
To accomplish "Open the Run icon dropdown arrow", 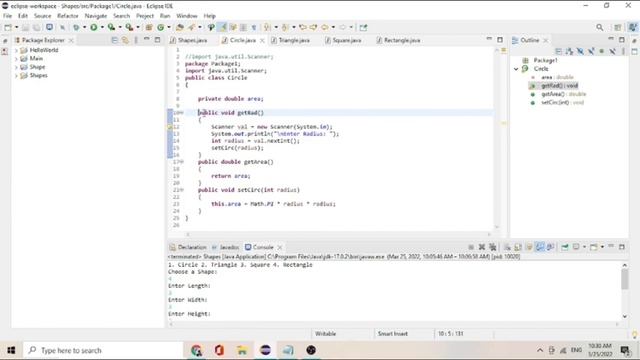I will [x=102, y=27].
